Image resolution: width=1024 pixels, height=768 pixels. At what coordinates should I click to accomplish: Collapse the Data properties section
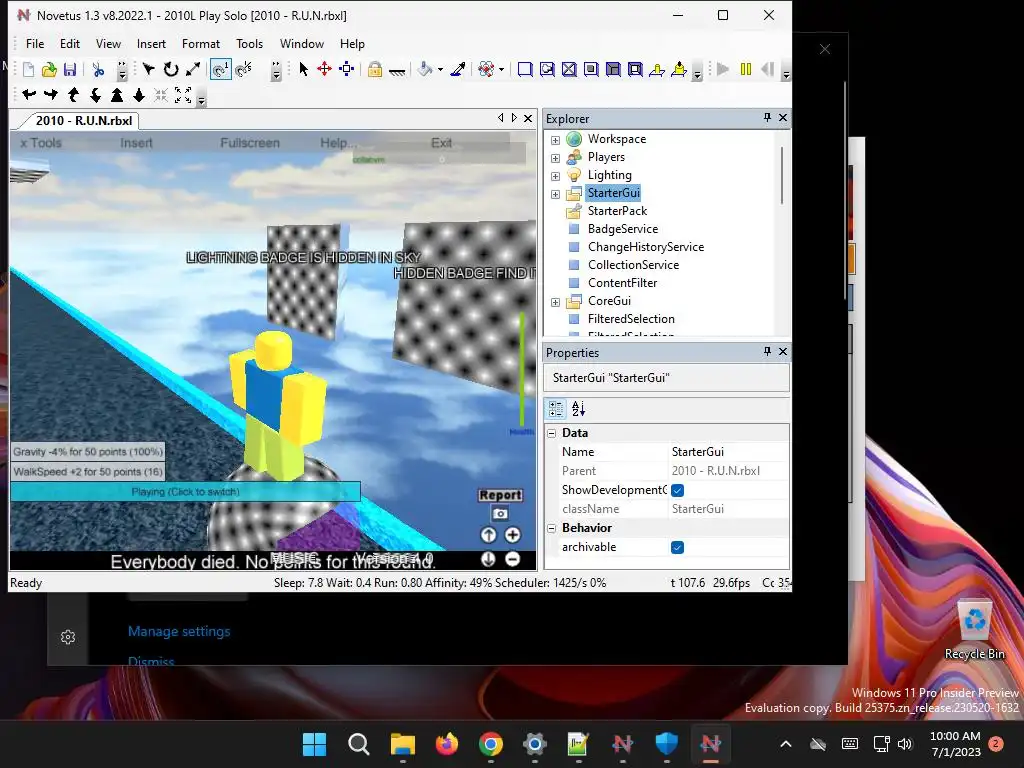pos(552,434)
